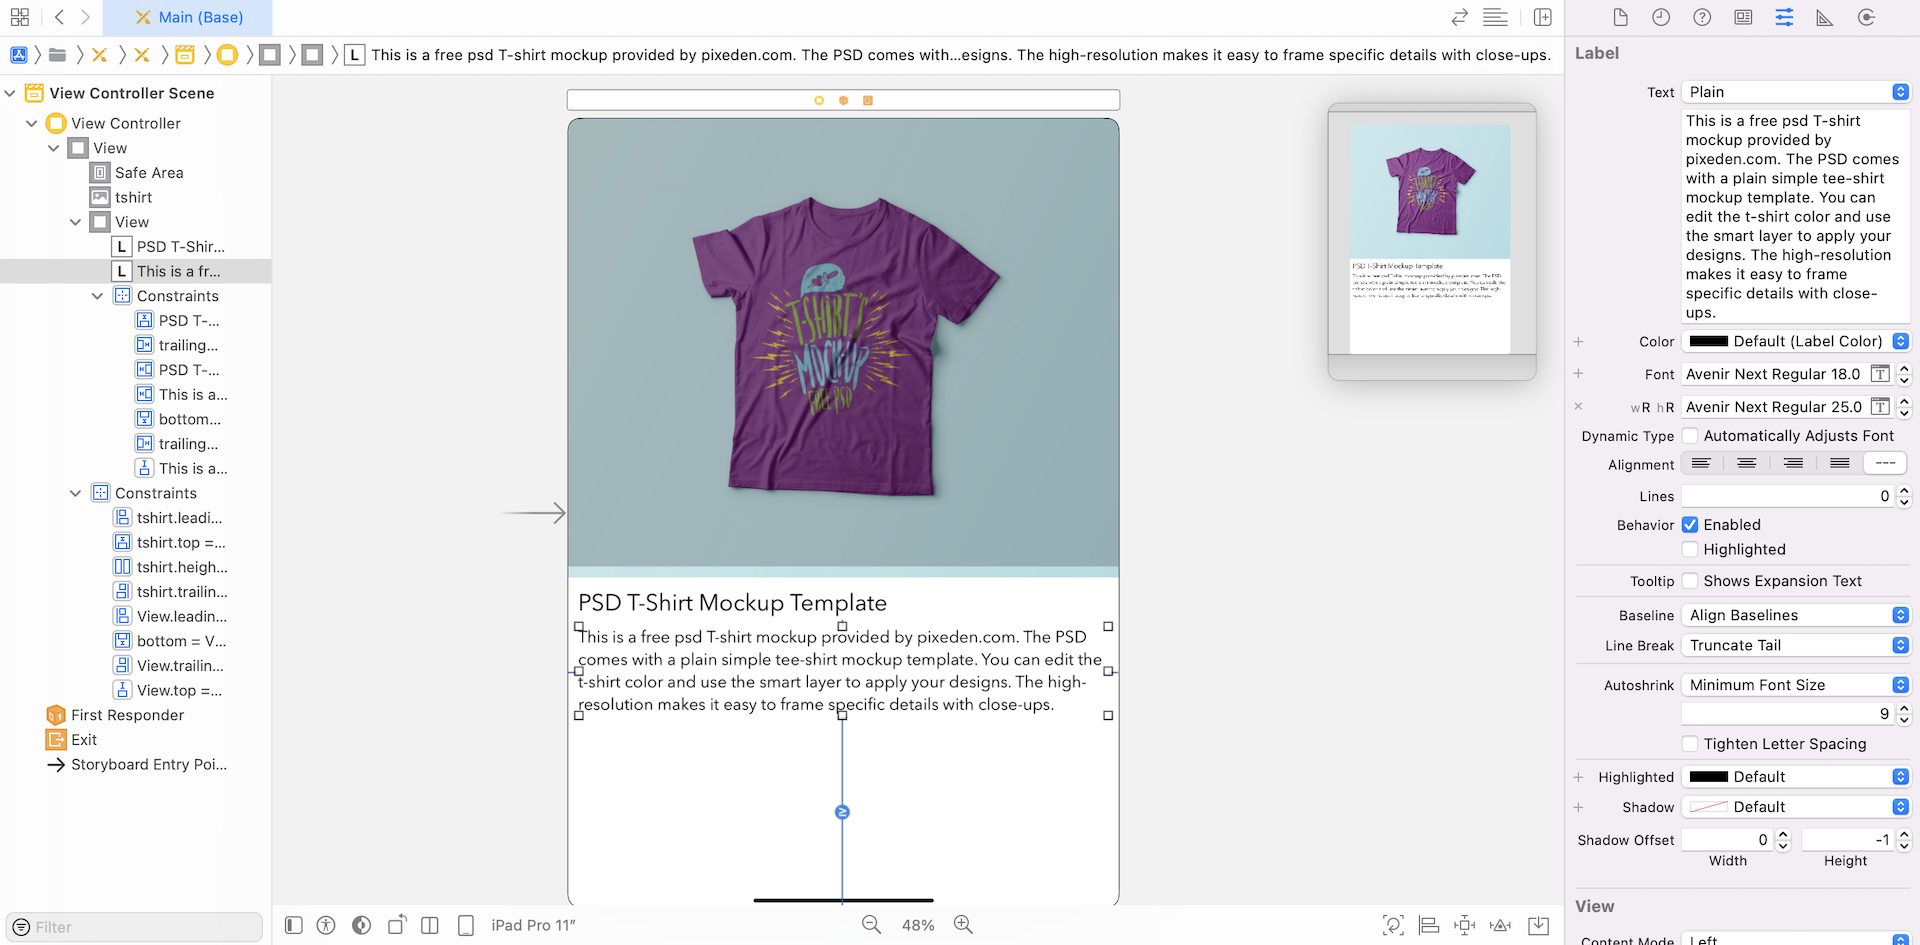Open the Color Default (Label Color) well
Image resolution: width=1920 pixels, height=945 pixels.
[1795, 342]
